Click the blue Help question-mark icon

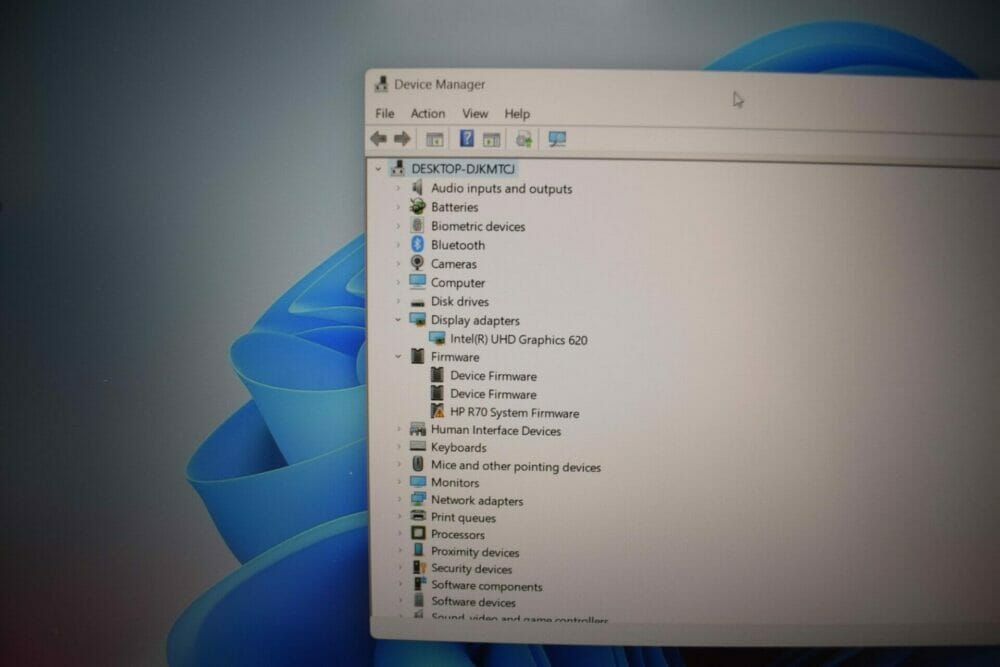coord(467,138)
